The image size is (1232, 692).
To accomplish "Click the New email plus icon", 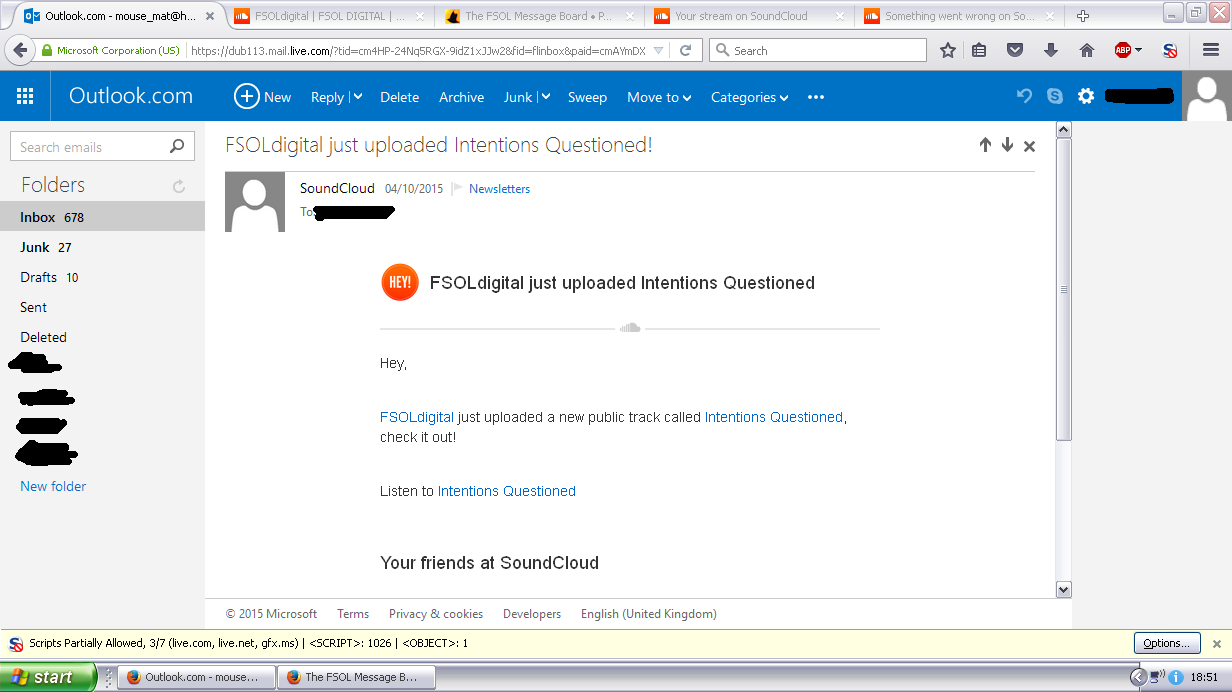I will click(246, 96).
